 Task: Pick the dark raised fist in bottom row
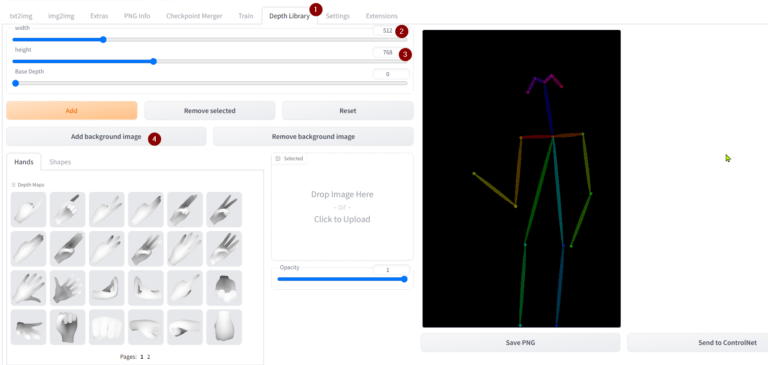(x=68, y=327)
